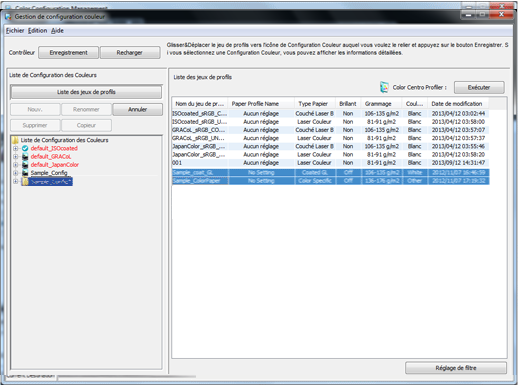
Task: Select the 001 profile row
Action: [x=330, y=163]
